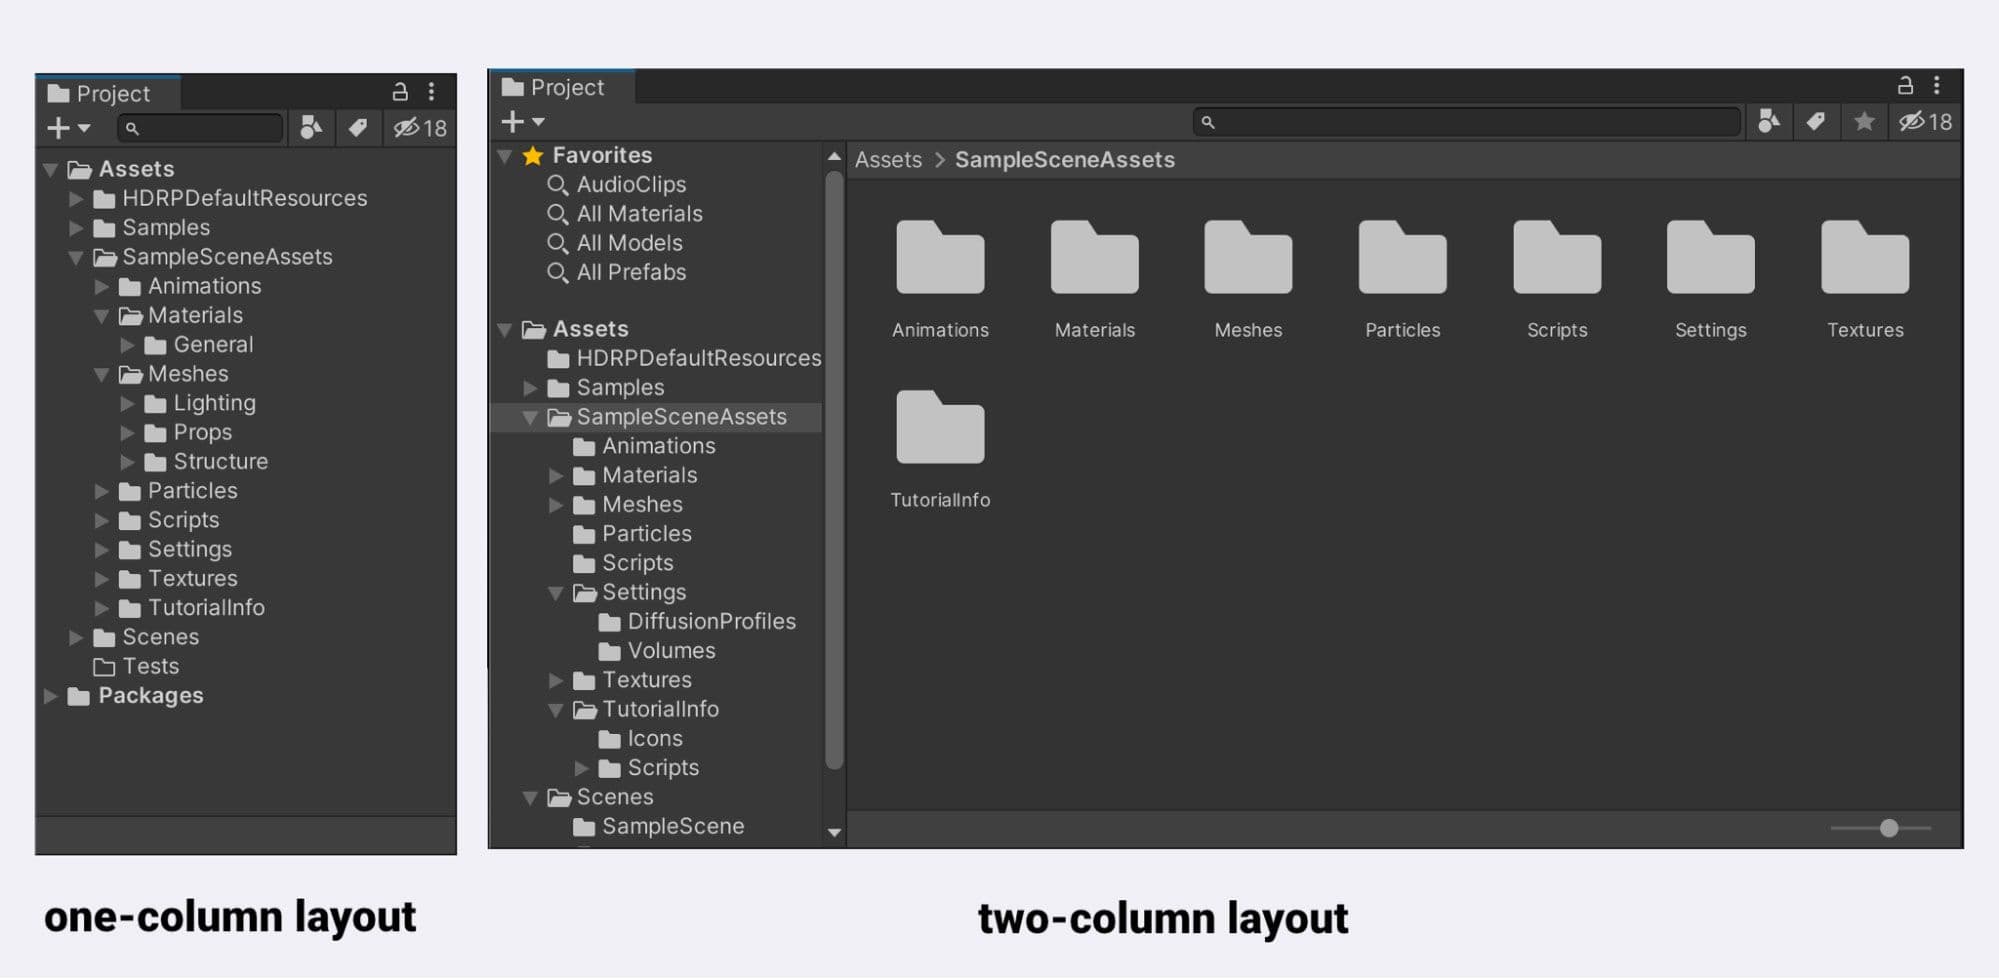This screenshot has width=1999, height=979.
Task: Click the Favorites star icon in the sidebar
Action: click(533, 155)
